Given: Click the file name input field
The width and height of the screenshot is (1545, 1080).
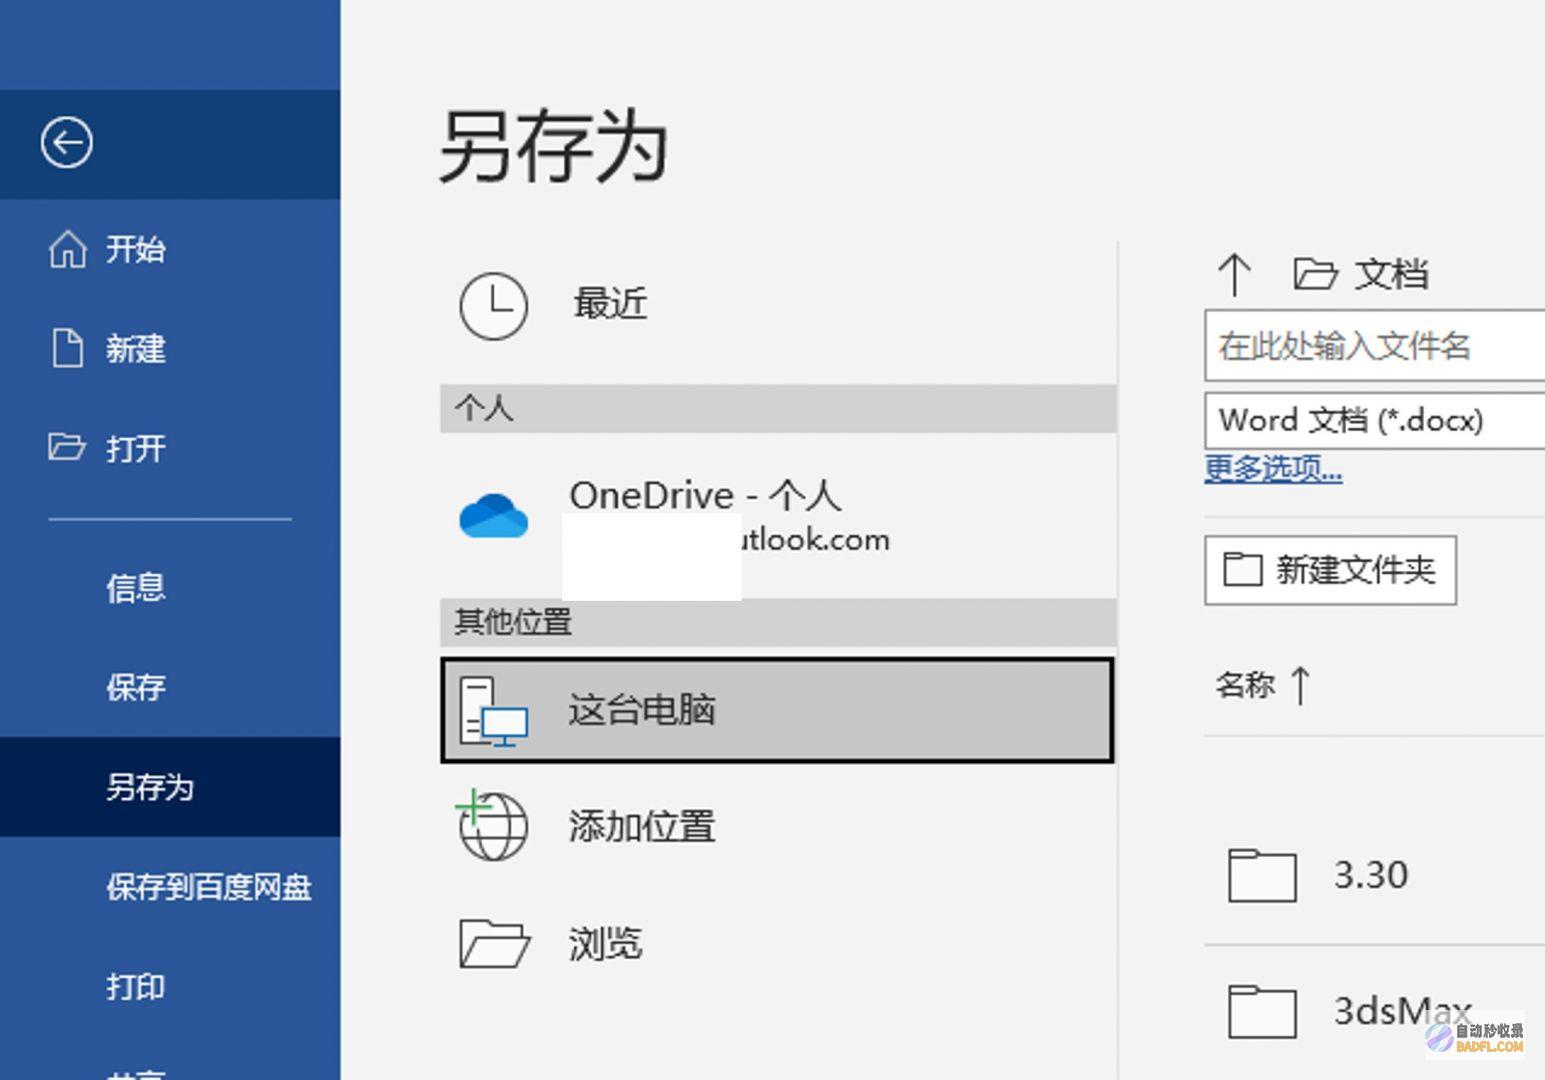Looking at the screenshot, I should pos(1375,346).
